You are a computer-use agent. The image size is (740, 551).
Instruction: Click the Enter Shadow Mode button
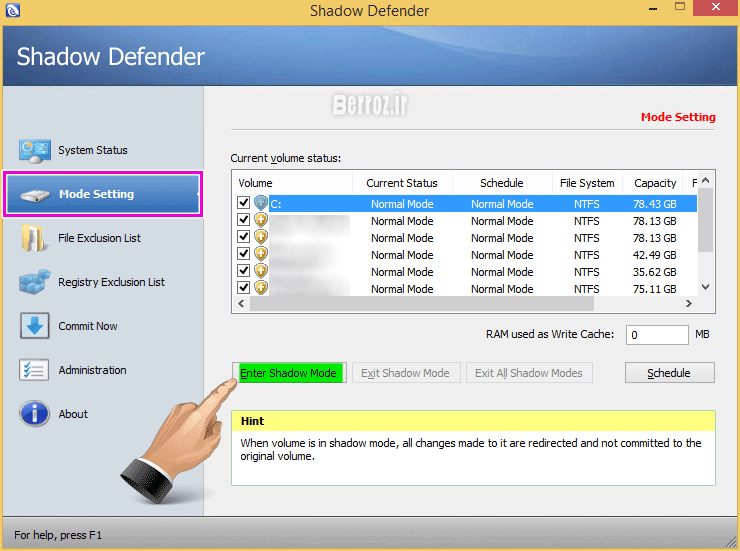click(x=289, y=373)
